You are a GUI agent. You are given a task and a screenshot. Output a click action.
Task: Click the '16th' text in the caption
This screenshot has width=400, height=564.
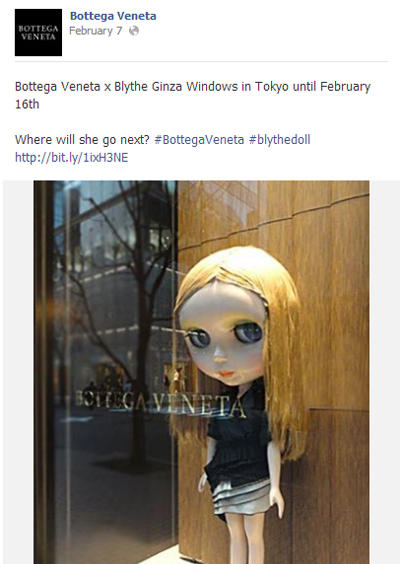(27, 104)
